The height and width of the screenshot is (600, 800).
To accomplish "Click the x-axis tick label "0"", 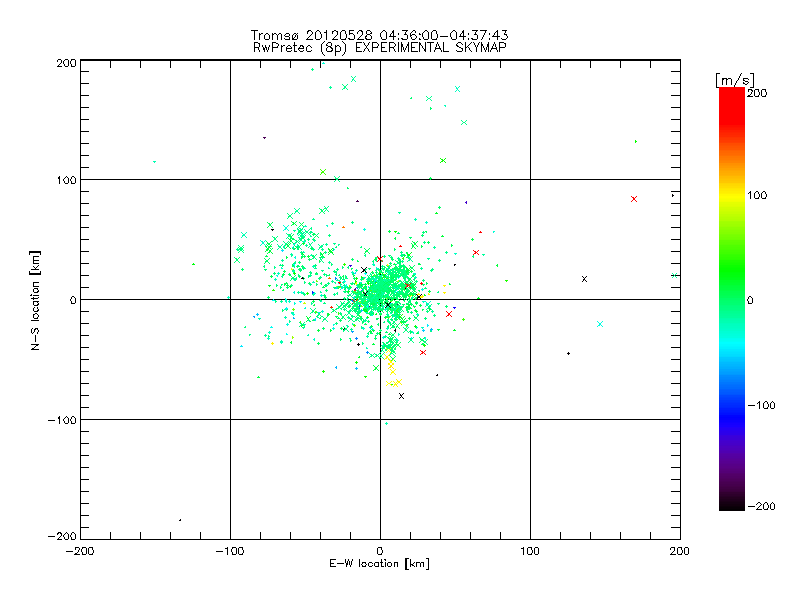I will pyautogui.click(x=380, y=551).
